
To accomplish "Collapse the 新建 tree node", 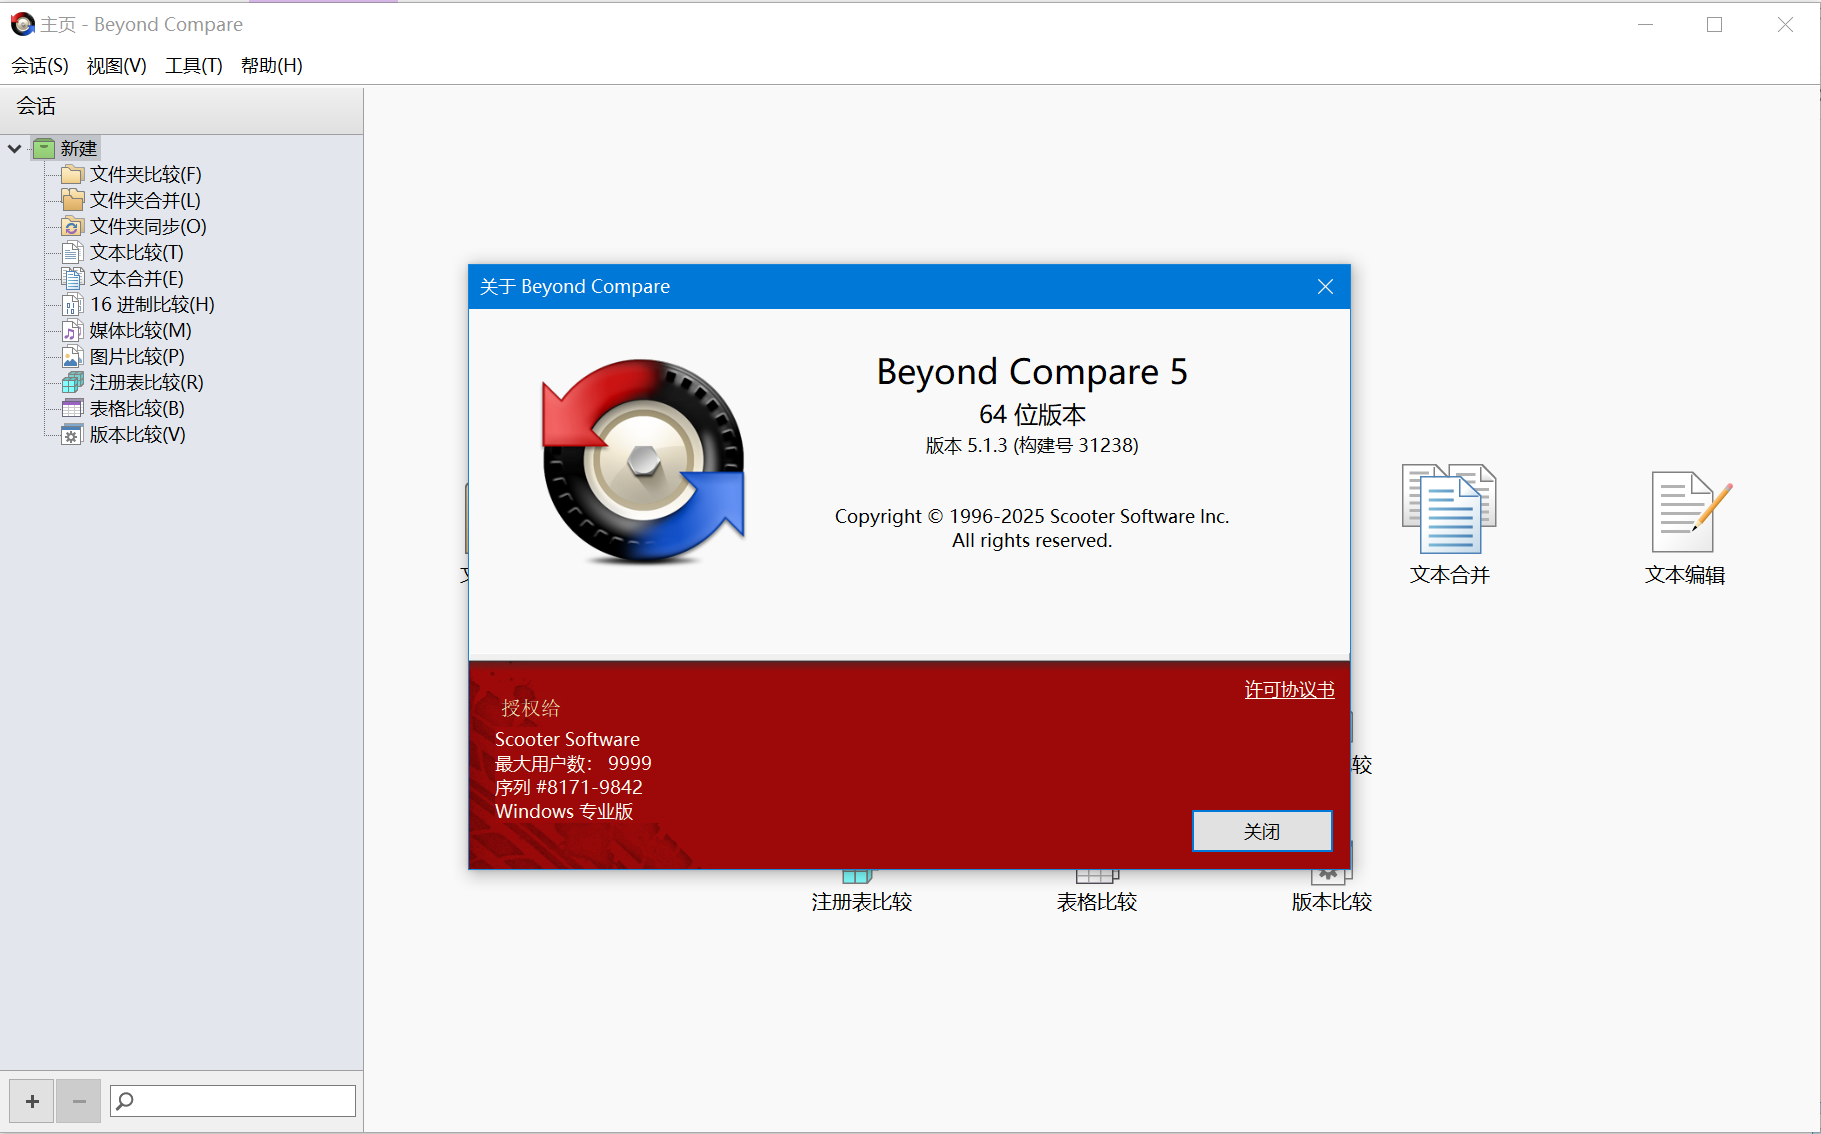I will coord(15,149).
